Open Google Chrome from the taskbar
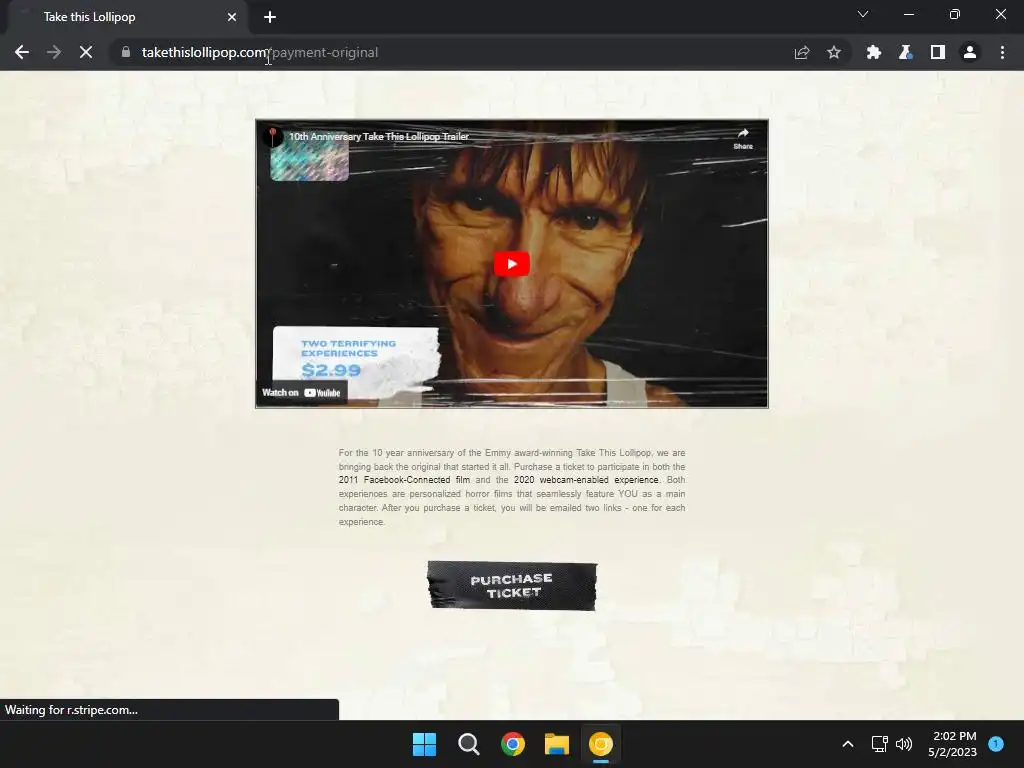Screen dimensions: 1024x768 [513, 744]
